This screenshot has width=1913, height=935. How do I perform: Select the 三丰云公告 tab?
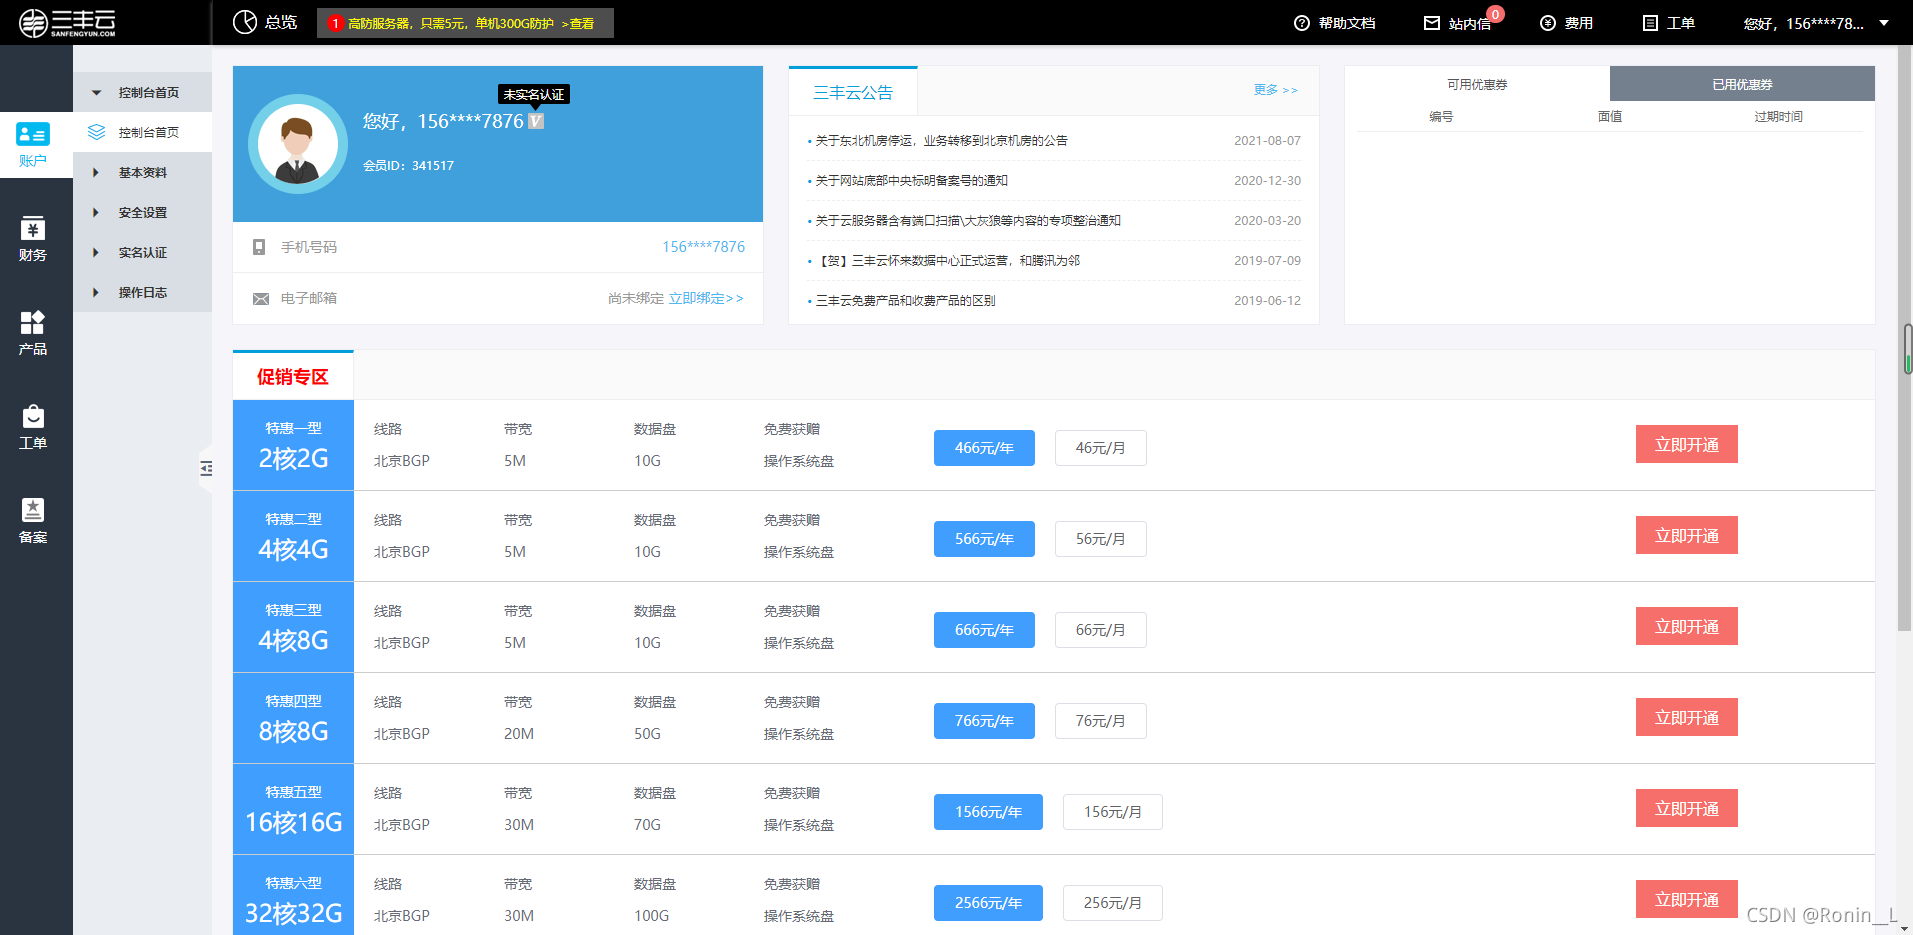pos(853,92)
